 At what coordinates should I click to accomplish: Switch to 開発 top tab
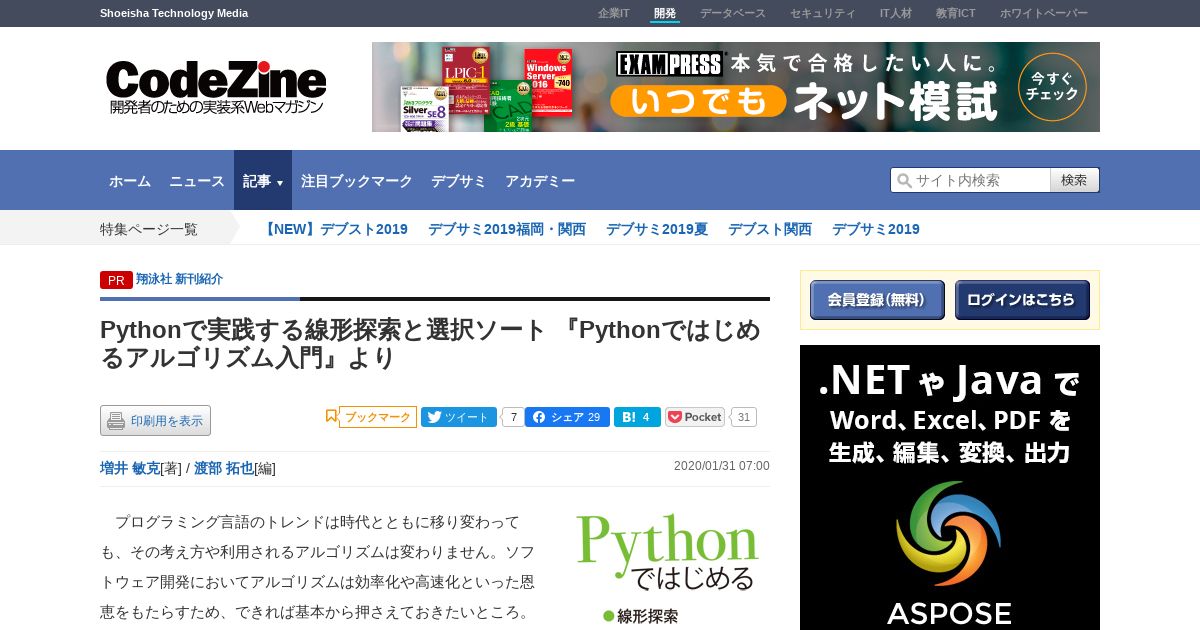(x=665, y=13)
